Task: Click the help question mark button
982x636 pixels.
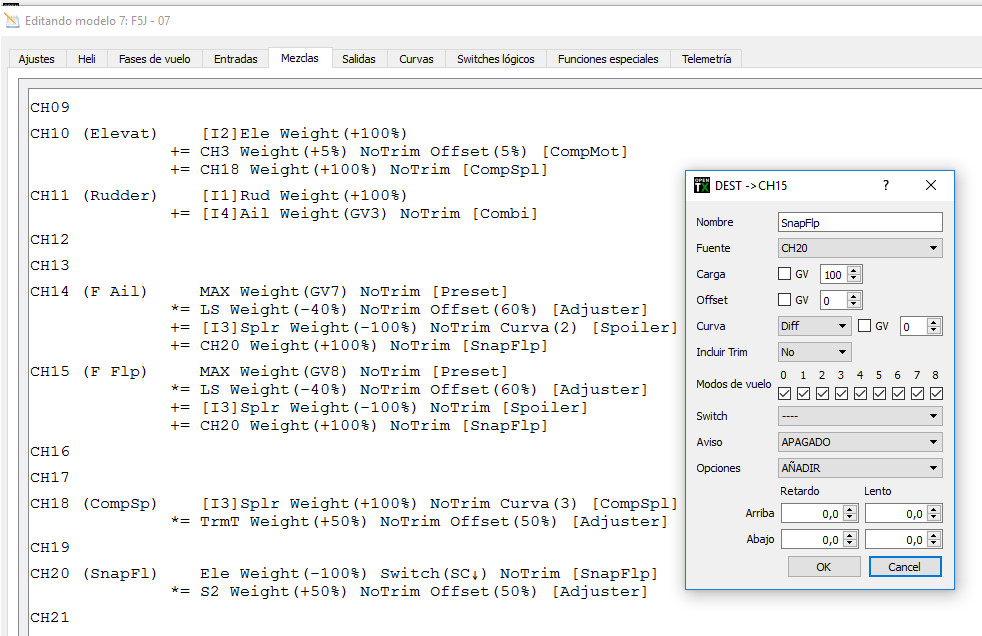Action: coord(885,186)
